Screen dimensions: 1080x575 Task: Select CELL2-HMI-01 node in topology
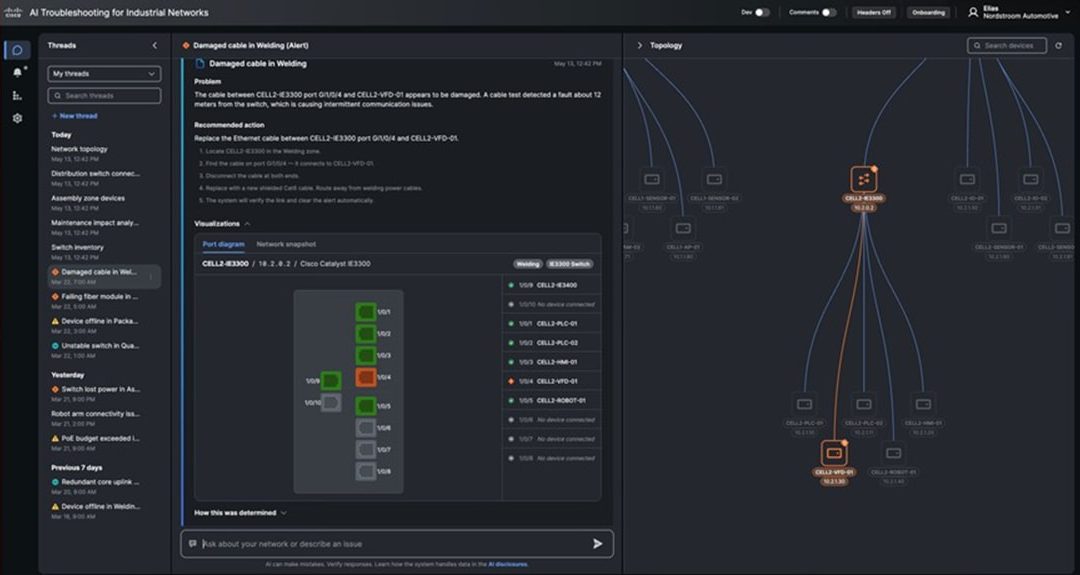(x=923, y=404)
